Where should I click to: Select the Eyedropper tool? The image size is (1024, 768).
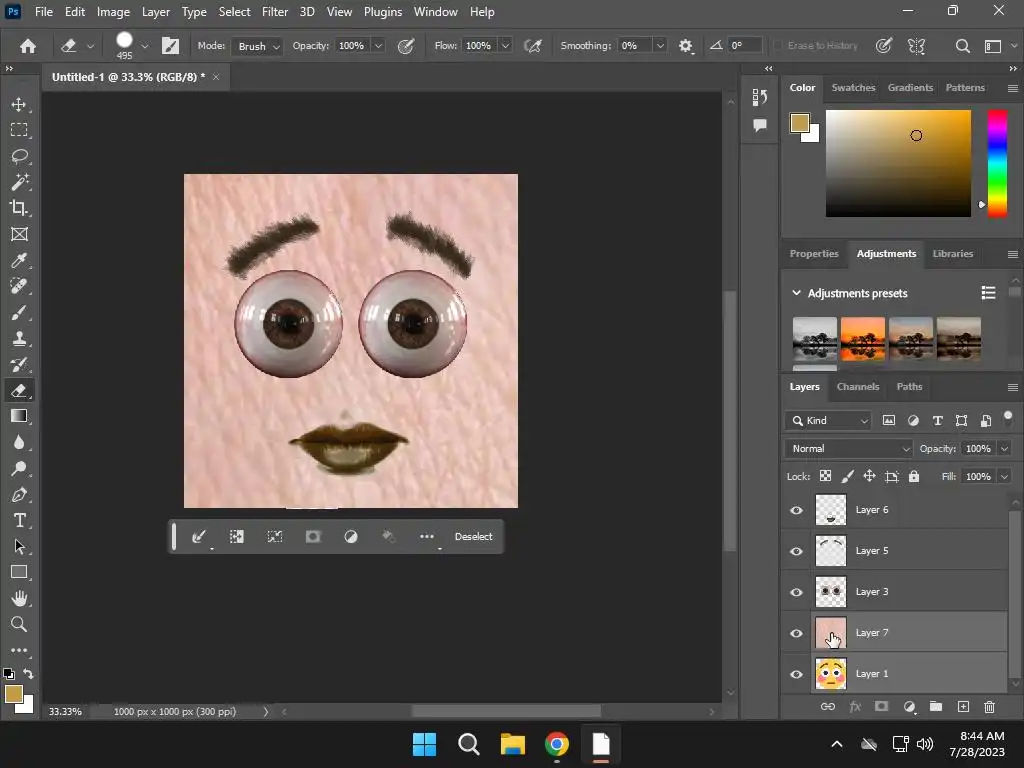(19, 260)
